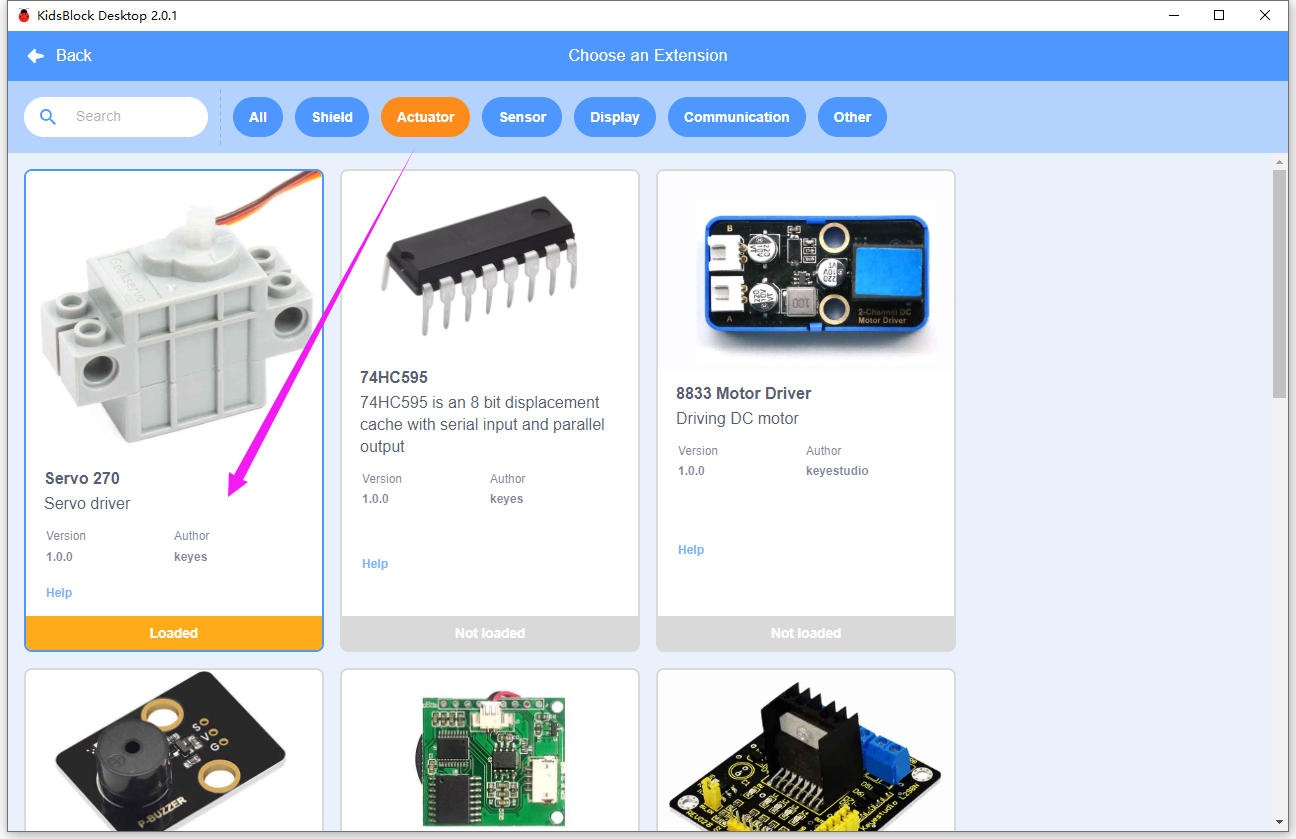Select the Communication category filter
This screenshot has height=839, width=1296.
click(737, 117)
